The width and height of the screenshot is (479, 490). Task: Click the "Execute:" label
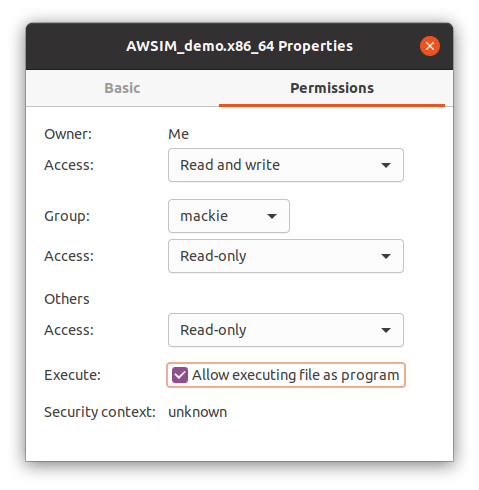coord(72,375)
